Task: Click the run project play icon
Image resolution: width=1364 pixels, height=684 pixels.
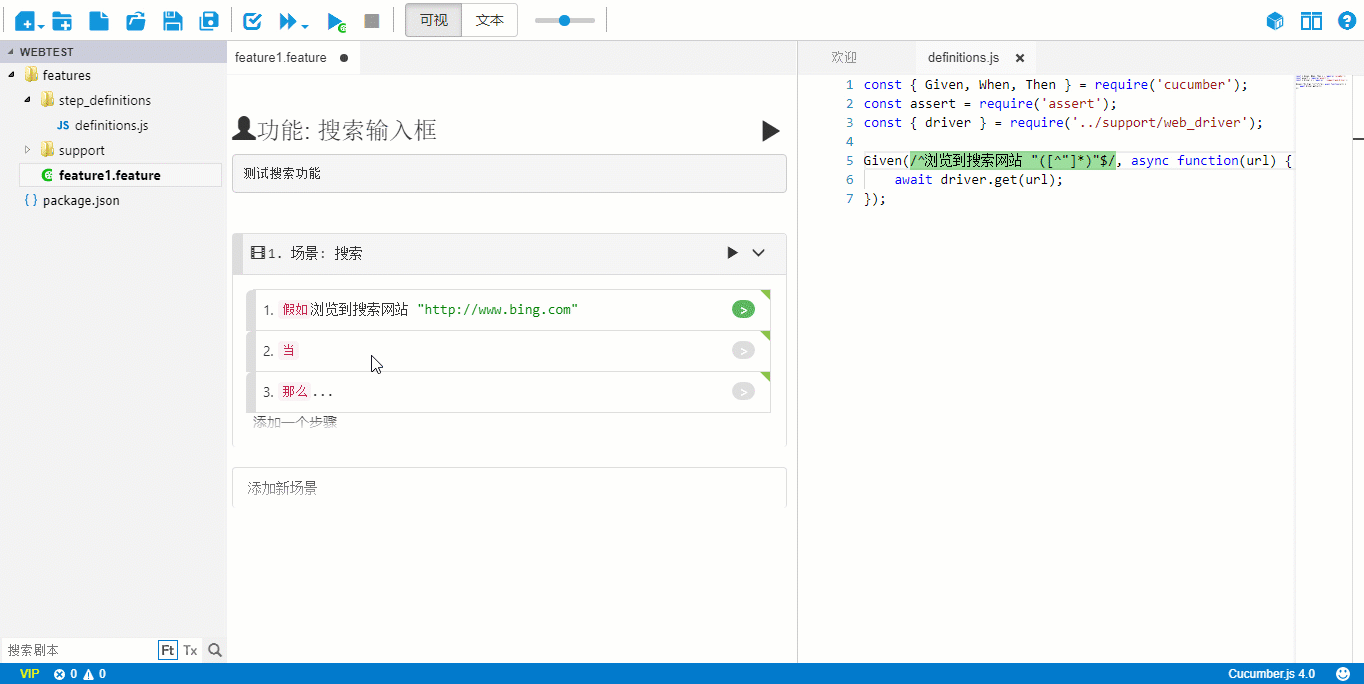Action: [336, 22]
